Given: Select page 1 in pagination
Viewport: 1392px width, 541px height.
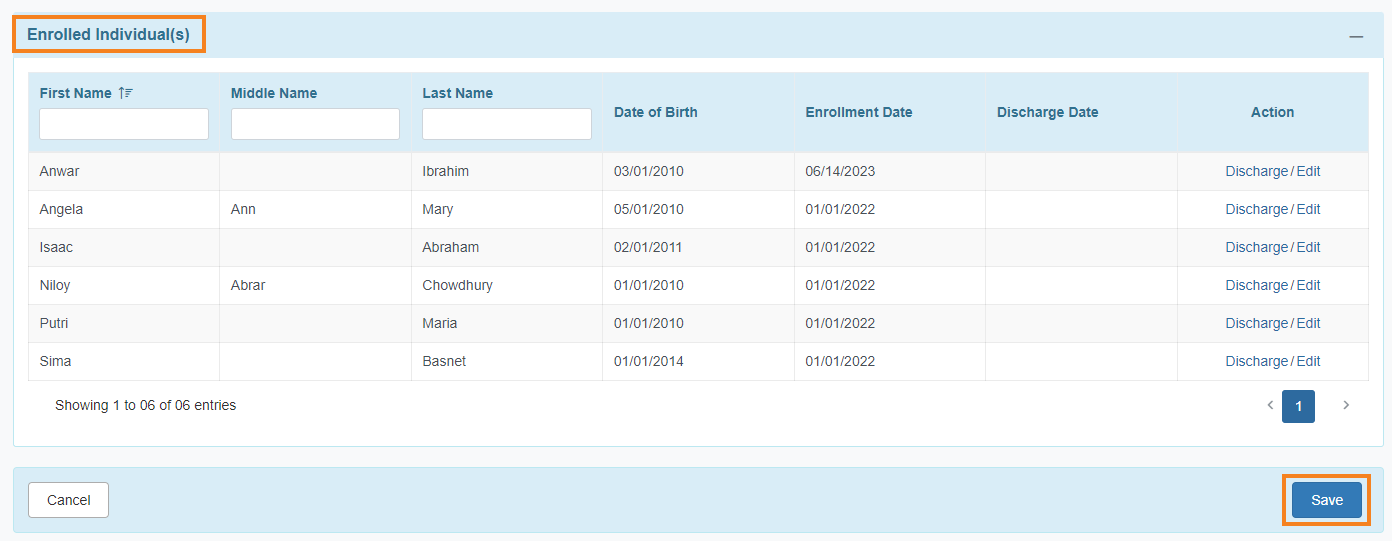Looking at the screenshot, I should coord(1298,406).
